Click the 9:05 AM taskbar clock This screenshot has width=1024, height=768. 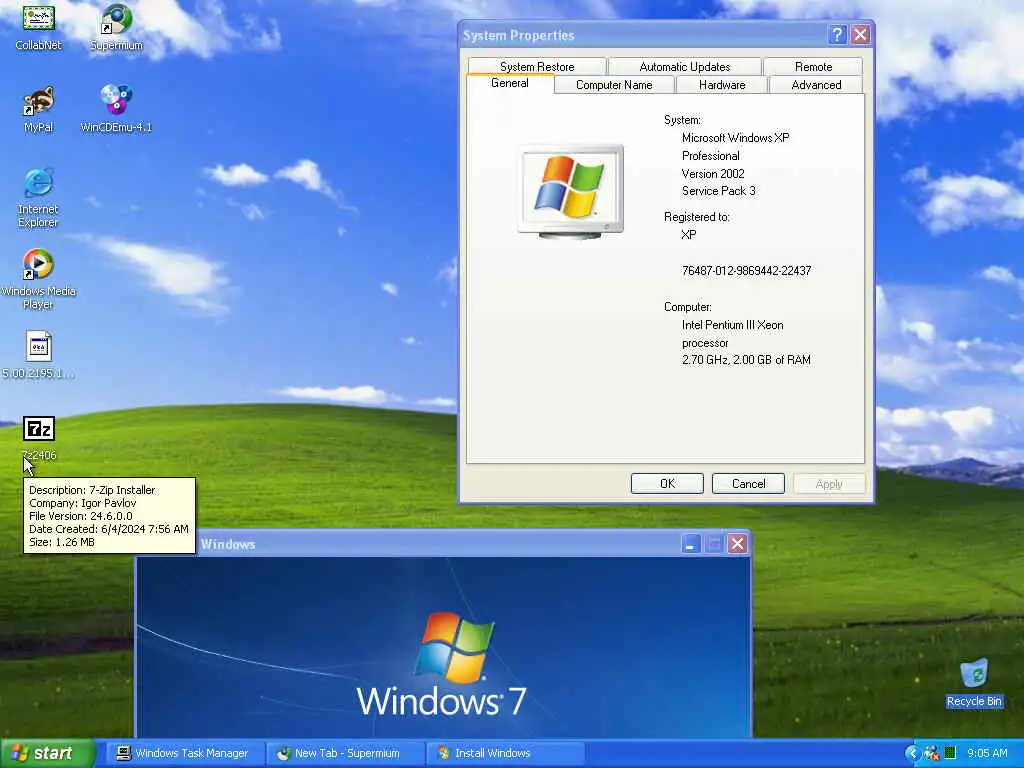(x=987, y=753)
